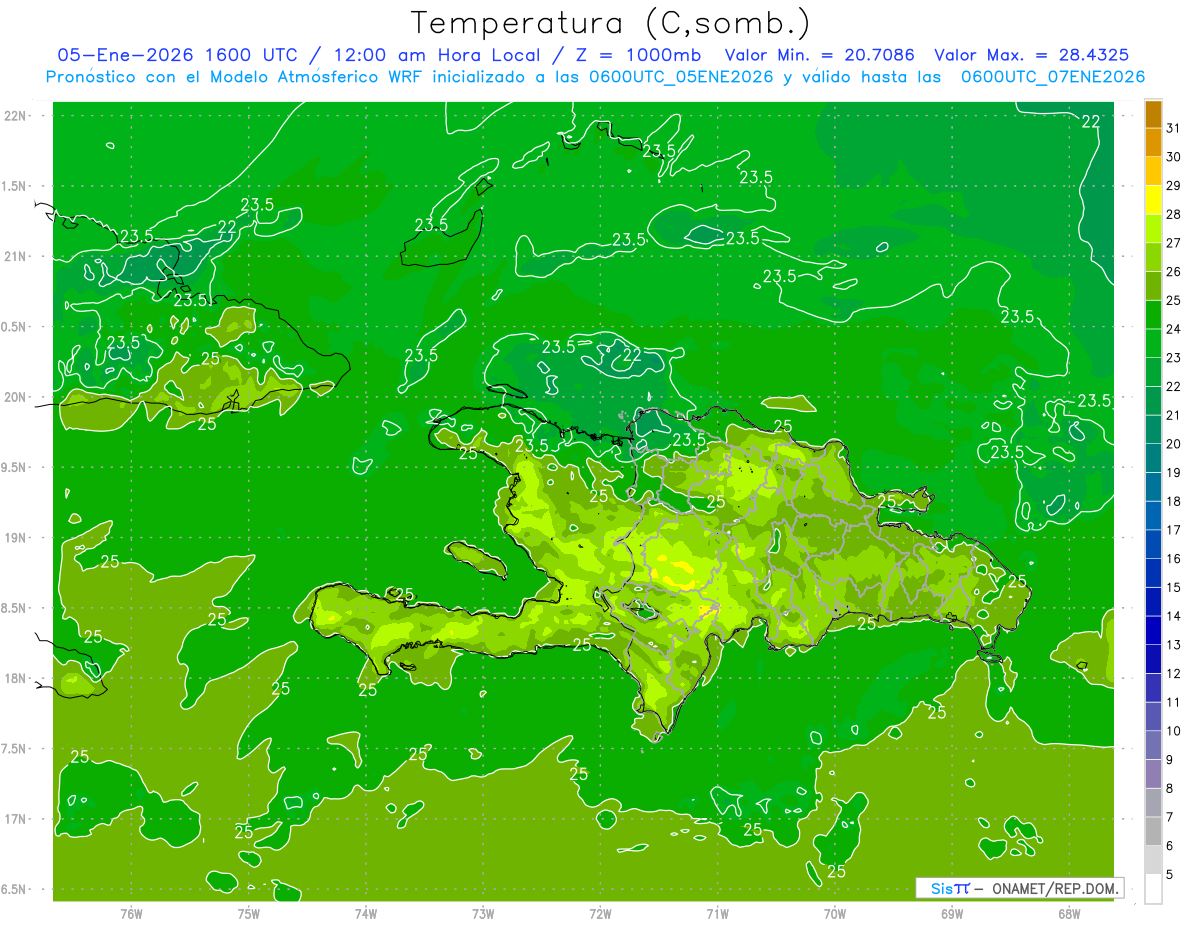The height and width of the screenshot is (927, 1200).
Task: Click the '9.5N' latitude axis label
Action: (14, 468)
